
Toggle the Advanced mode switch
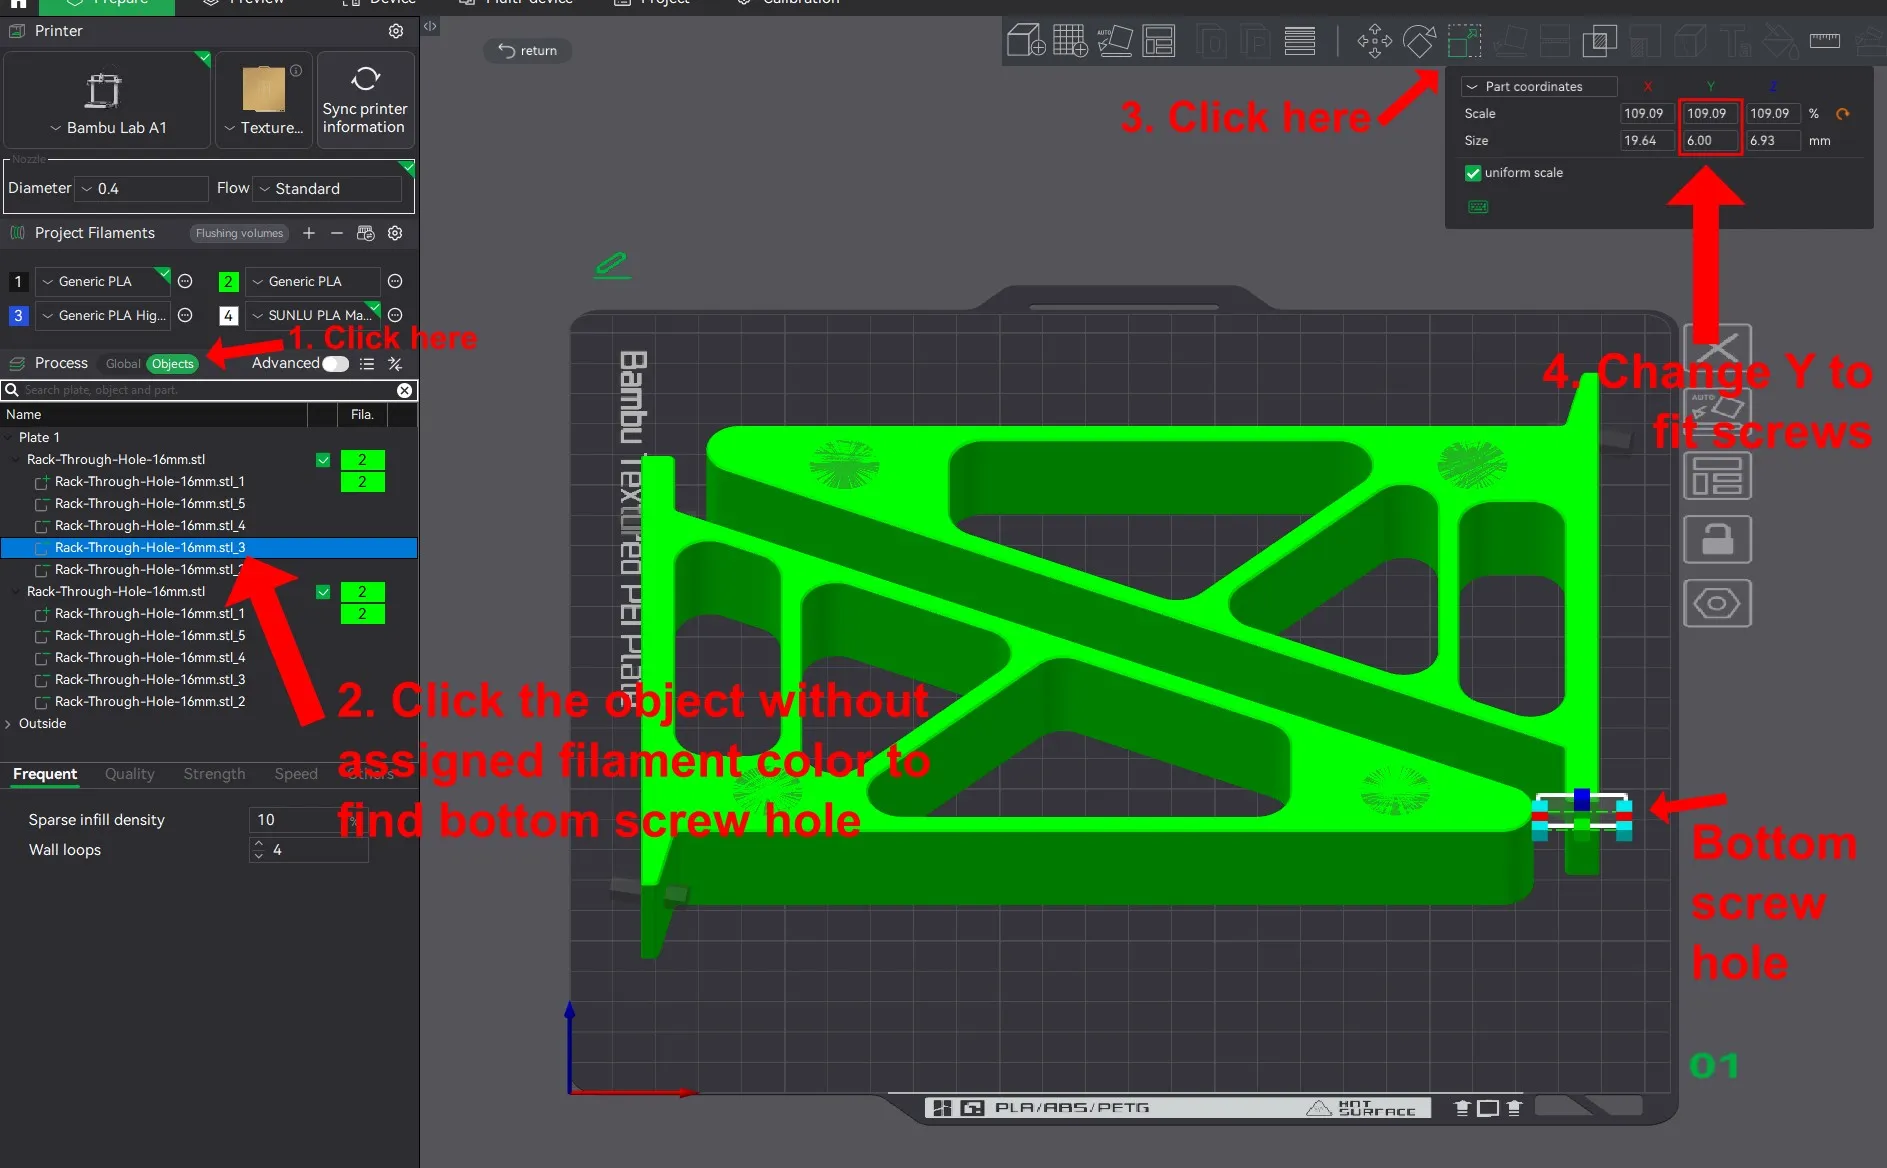[336, 364]
